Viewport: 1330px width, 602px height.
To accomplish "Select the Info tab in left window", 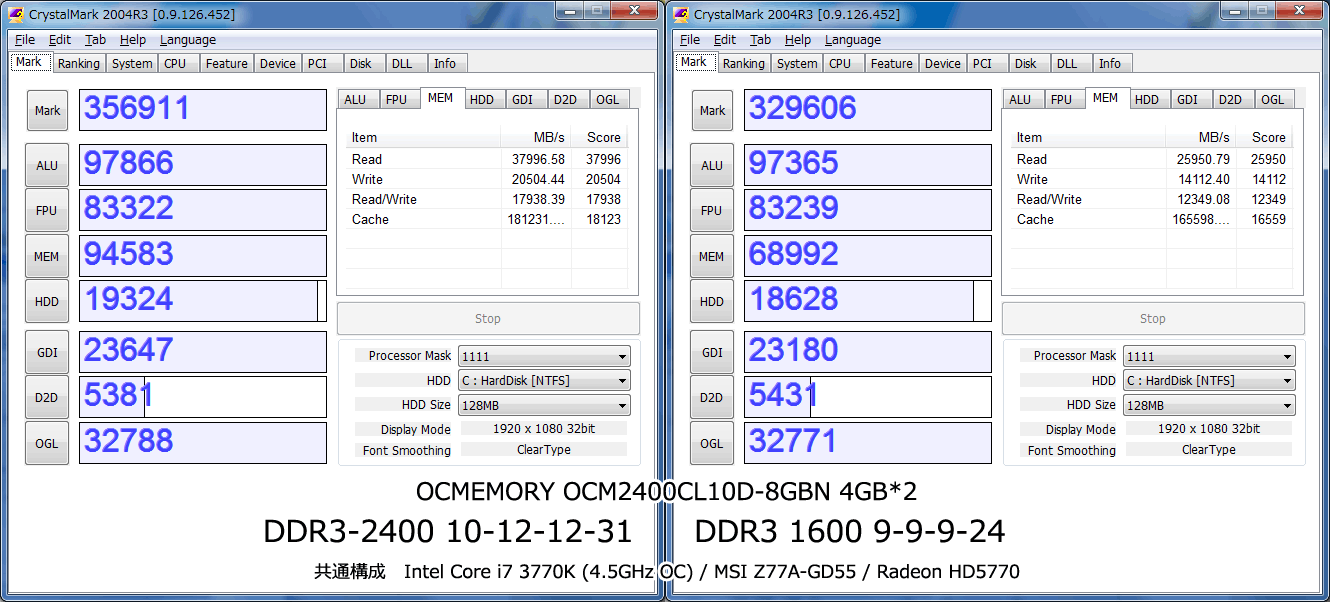I will point(445,63).
